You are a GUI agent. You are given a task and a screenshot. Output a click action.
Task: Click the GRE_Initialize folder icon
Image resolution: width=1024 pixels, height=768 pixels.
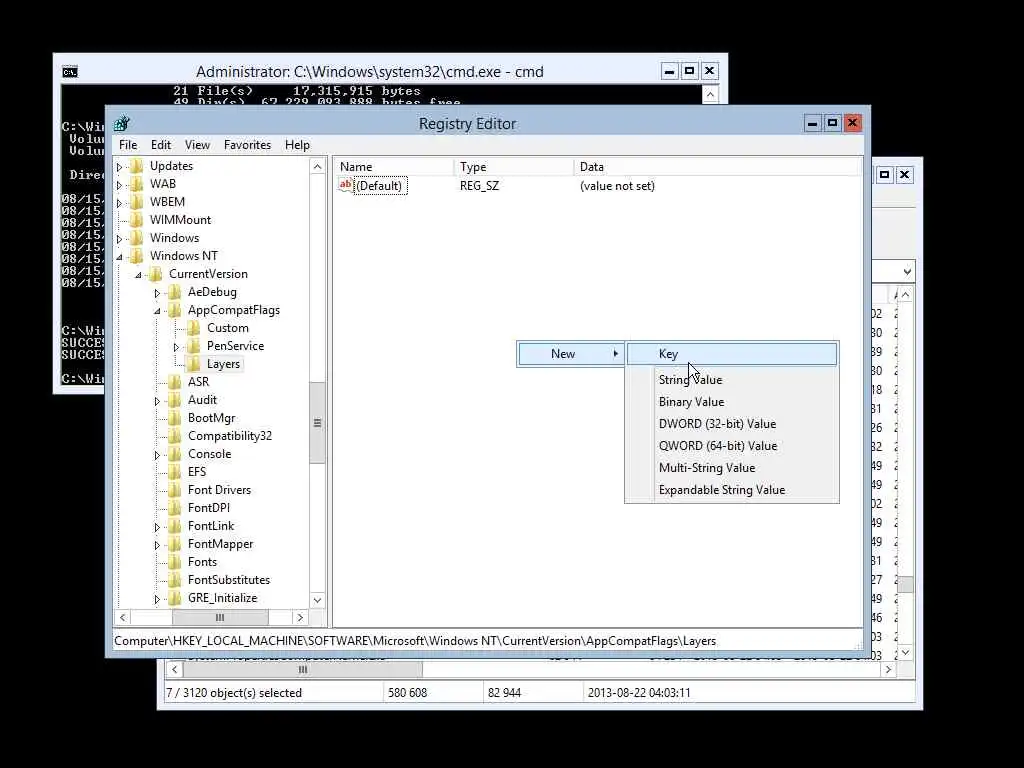pyautogui.click(x=174, y=598)
